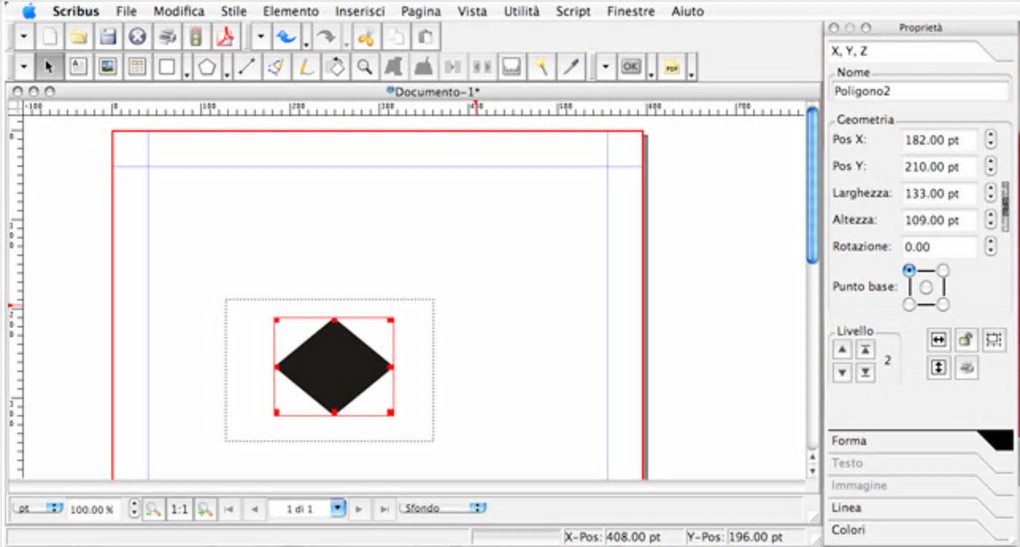The height and width of the screenshot is (547, 1020).
Task: Open the Inserisci menu
Action: tap(359, 12)
